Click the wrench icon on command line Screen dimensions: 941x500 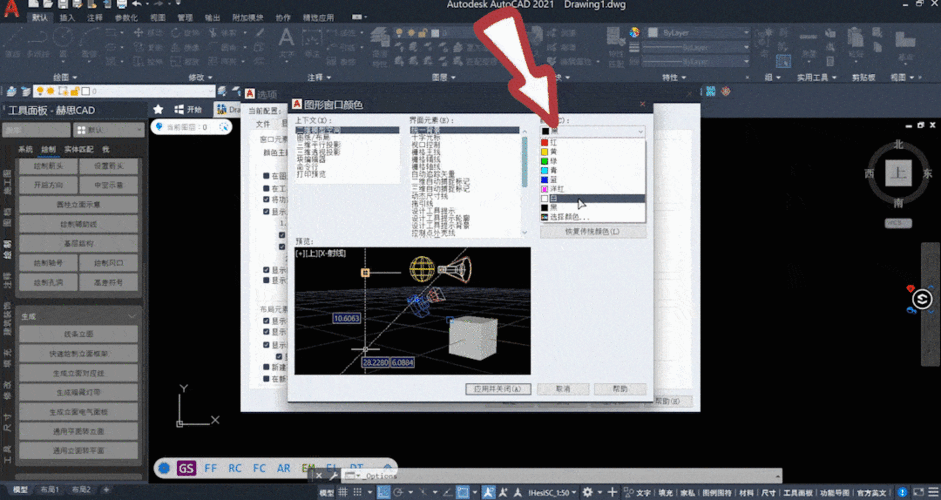tap(334, 476)
